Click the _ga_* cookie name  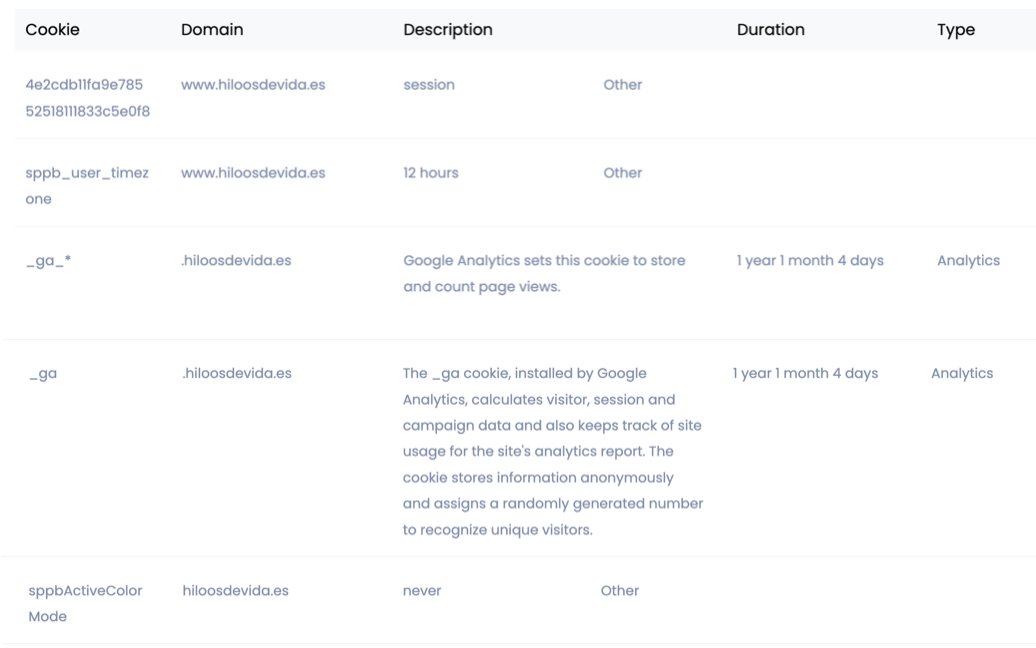click(48, 261)
